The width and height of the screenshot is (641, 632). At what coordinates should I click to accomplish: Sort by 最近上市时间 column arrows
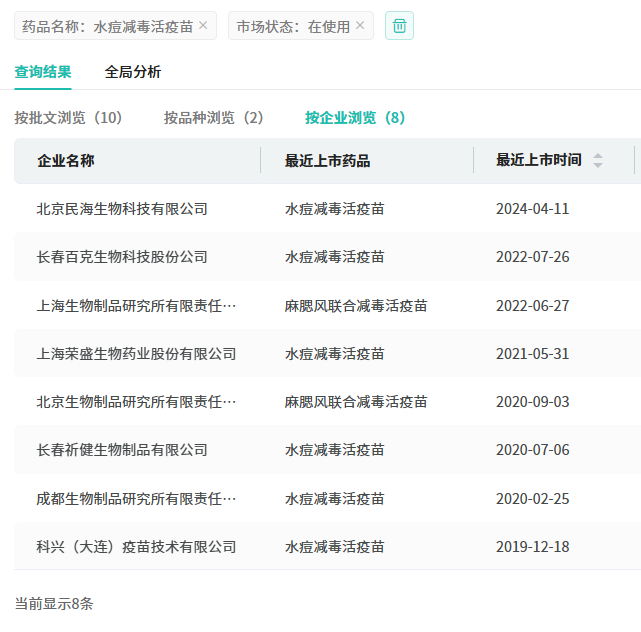(598, 160)
